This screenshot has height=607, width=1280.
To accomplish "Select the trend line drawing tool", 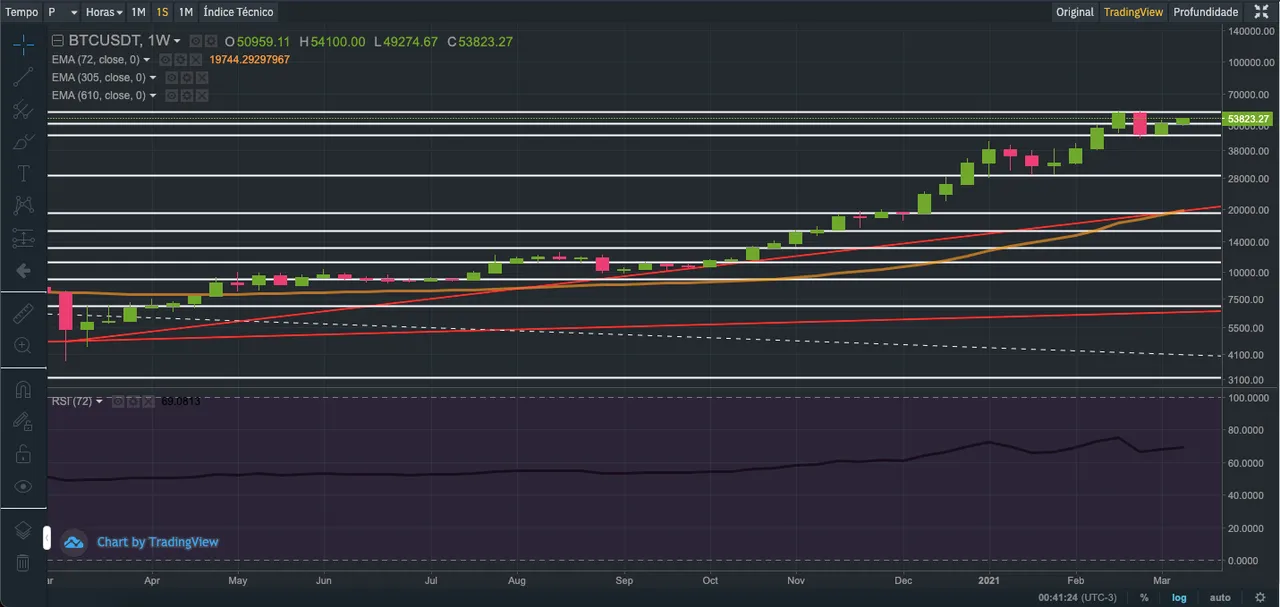I will point(23,77).
